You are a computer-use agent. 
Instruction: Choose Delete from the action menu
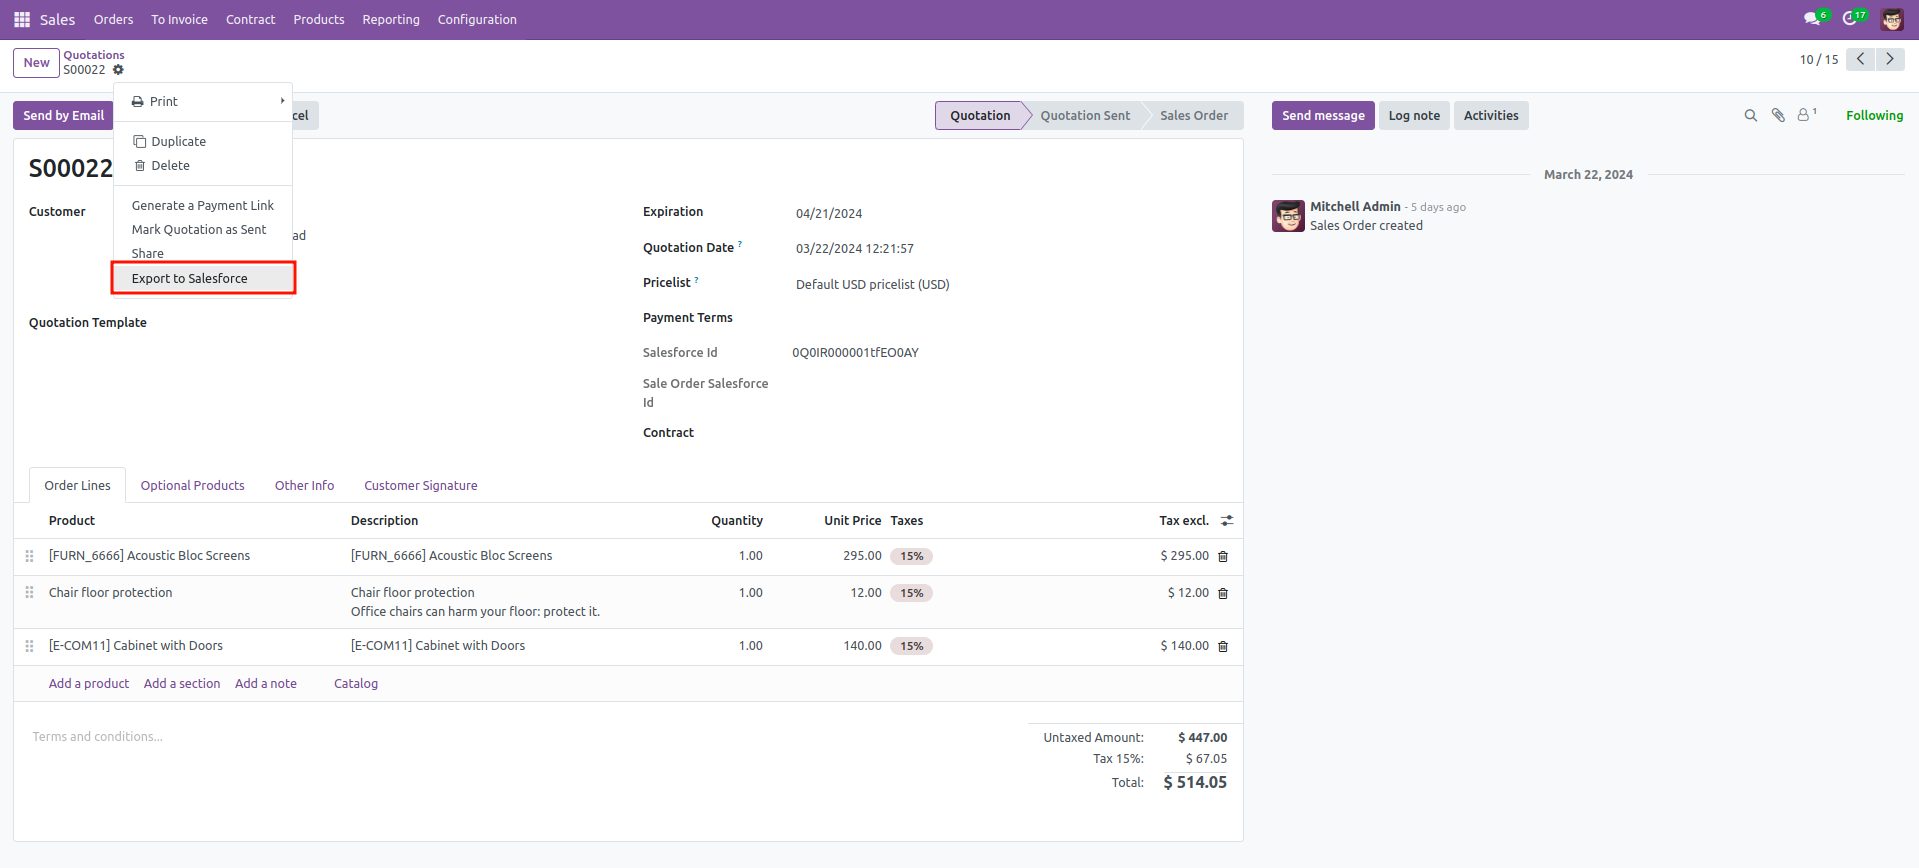point(203,166)
